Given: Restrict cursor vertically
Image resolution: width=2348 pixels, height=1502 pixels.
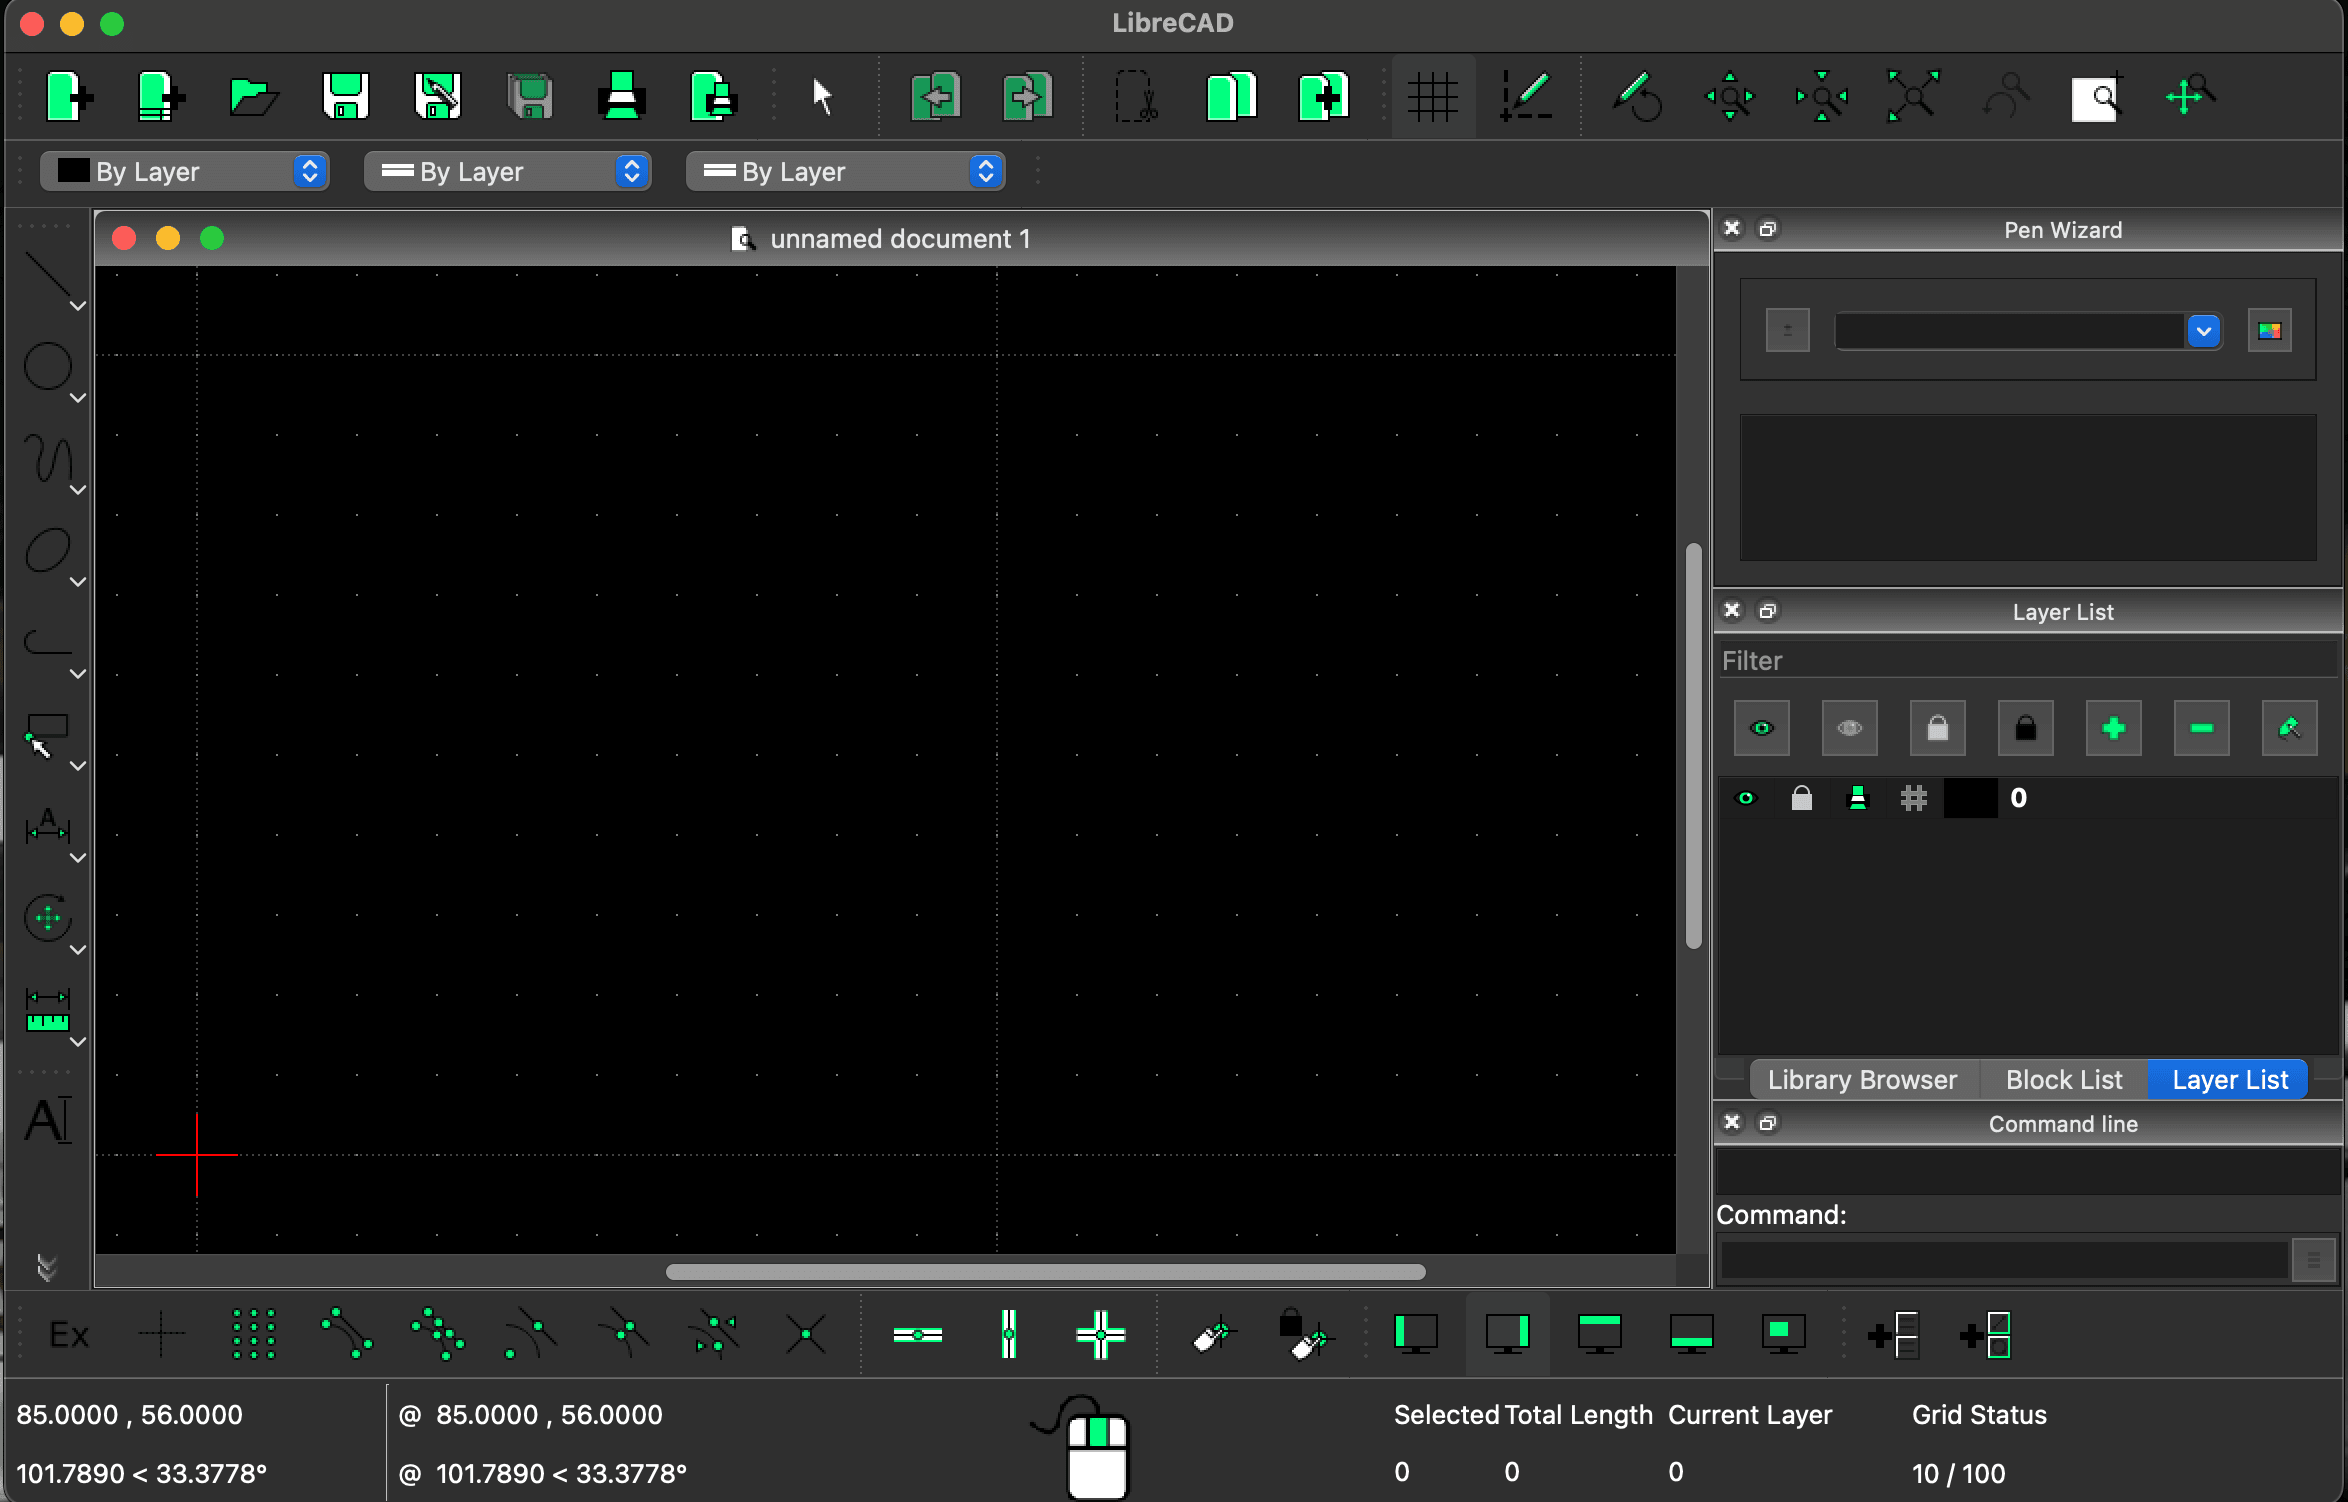Looking at the screenshot, I should click(1009, 1335).
